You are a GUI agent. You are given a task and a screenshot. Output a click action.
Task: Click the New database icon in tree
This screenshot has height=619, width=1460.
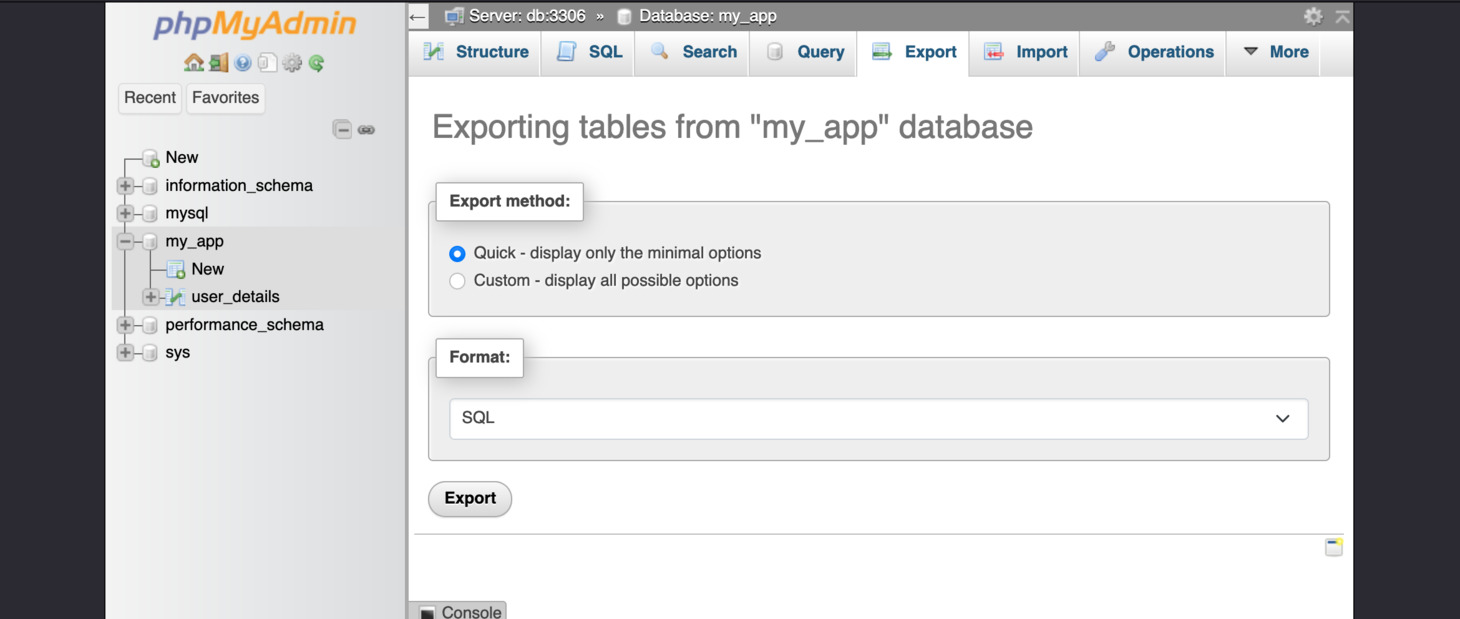(151, 158)
